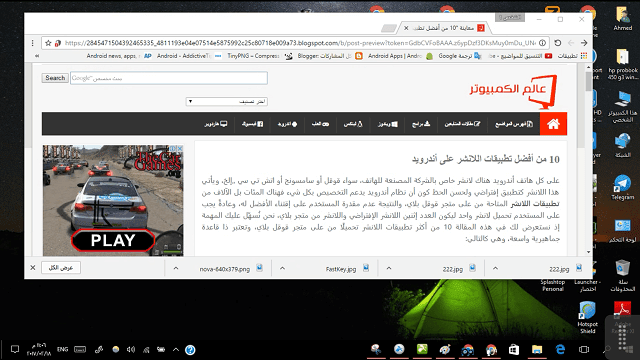Image resolution: width=640 pixels, height=360 pixels.
Task: Close the car game ad with the X
Action: (180, 149)
